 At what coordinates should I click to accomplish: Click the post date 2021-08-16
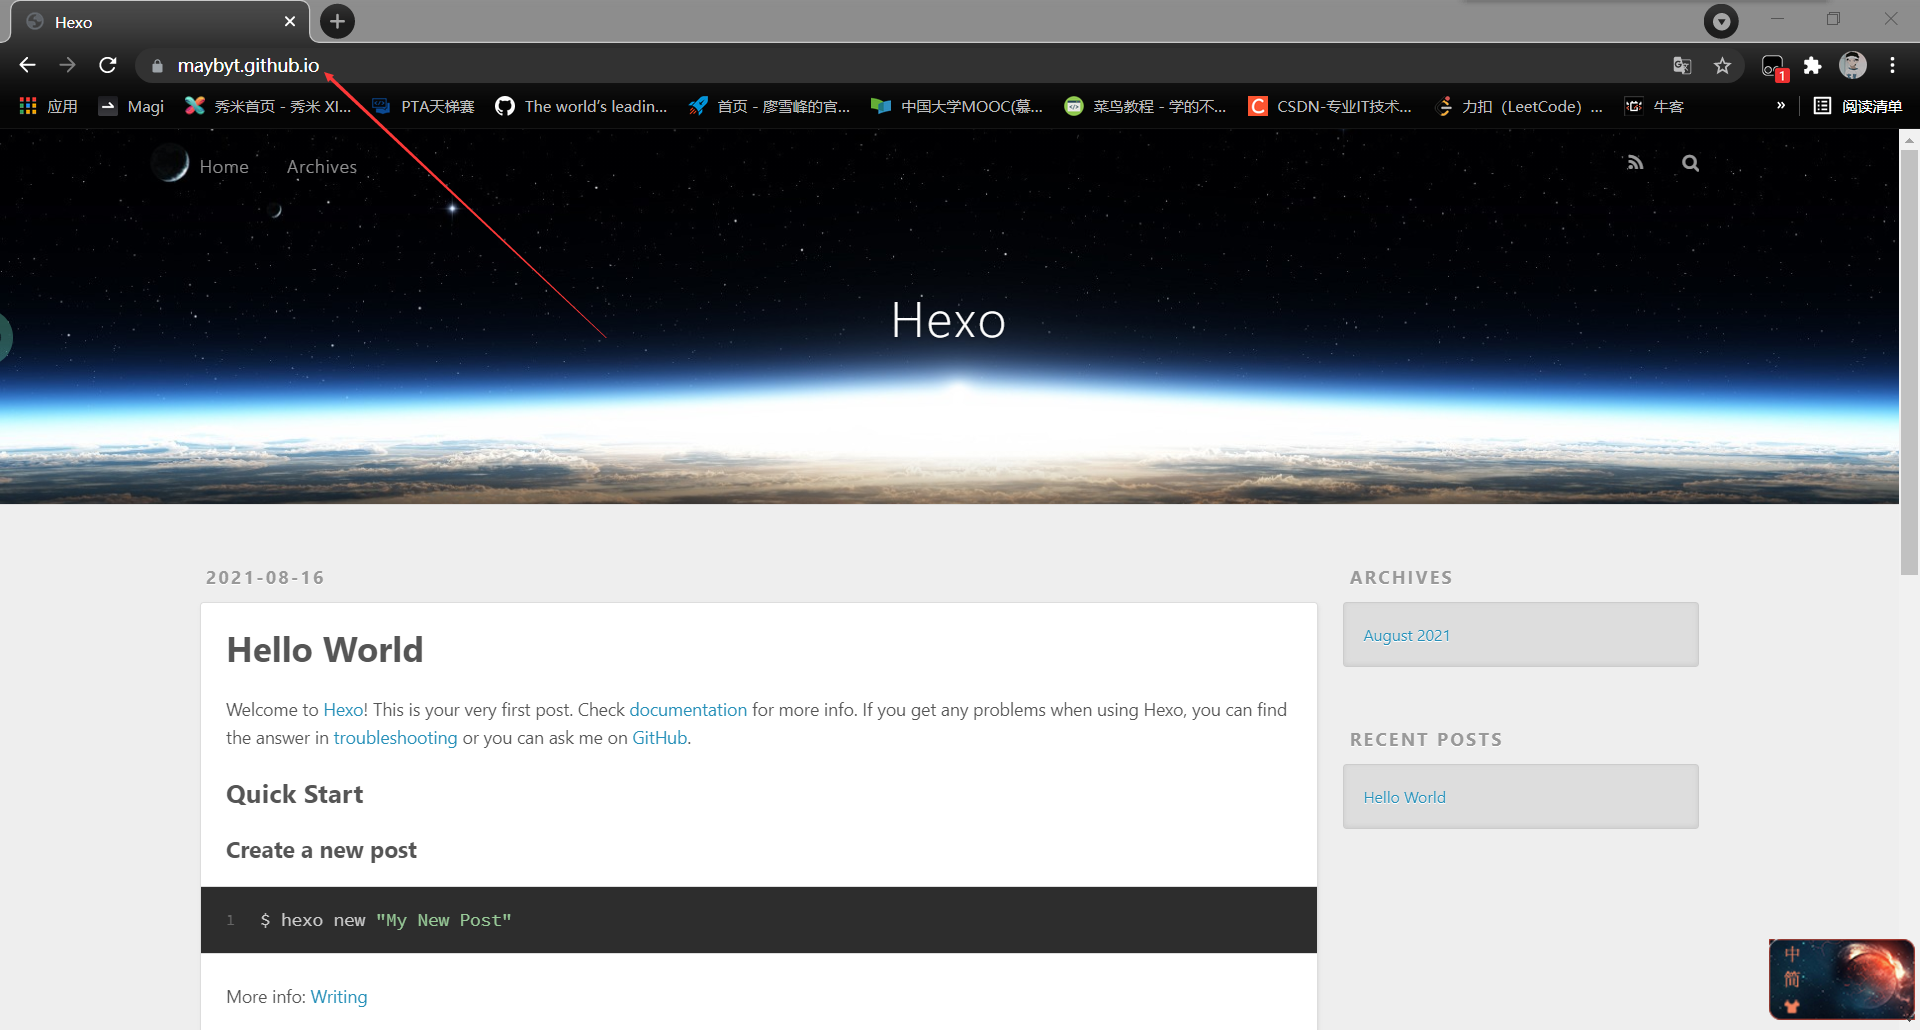tap(265, 578)
